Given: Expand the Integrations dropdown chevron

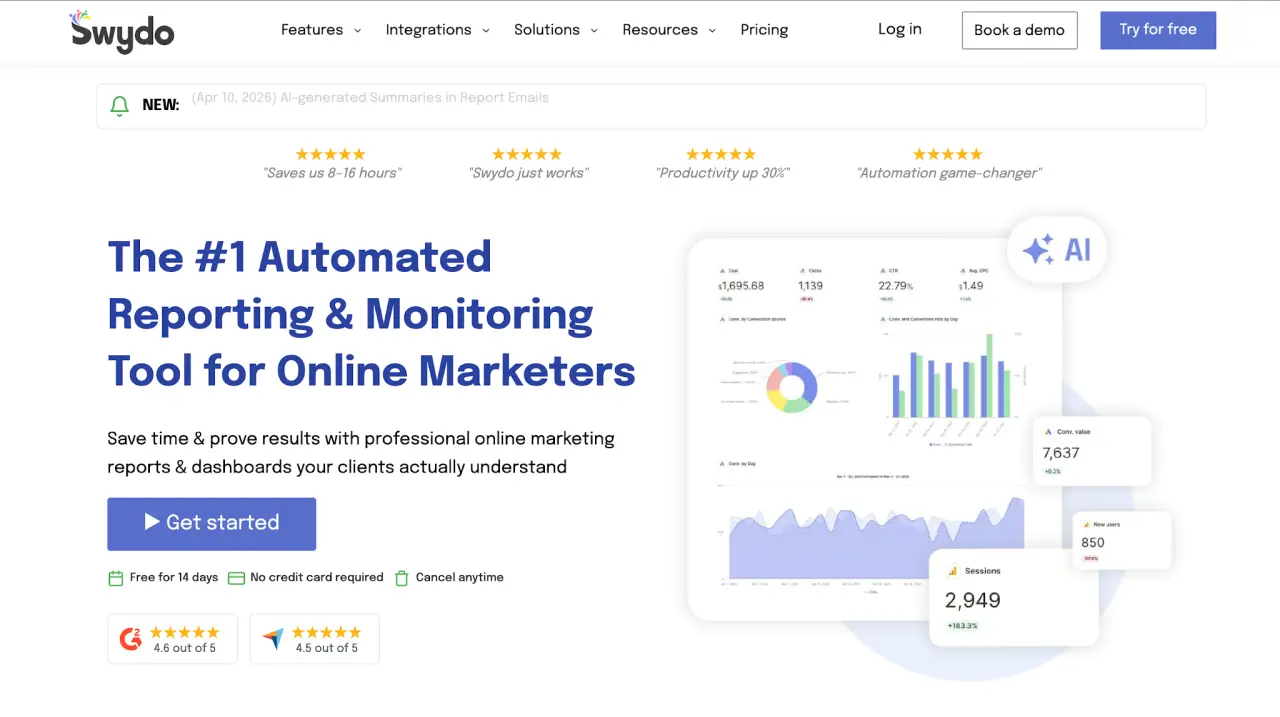Looking at the screenshot, I should coord(486,31).
